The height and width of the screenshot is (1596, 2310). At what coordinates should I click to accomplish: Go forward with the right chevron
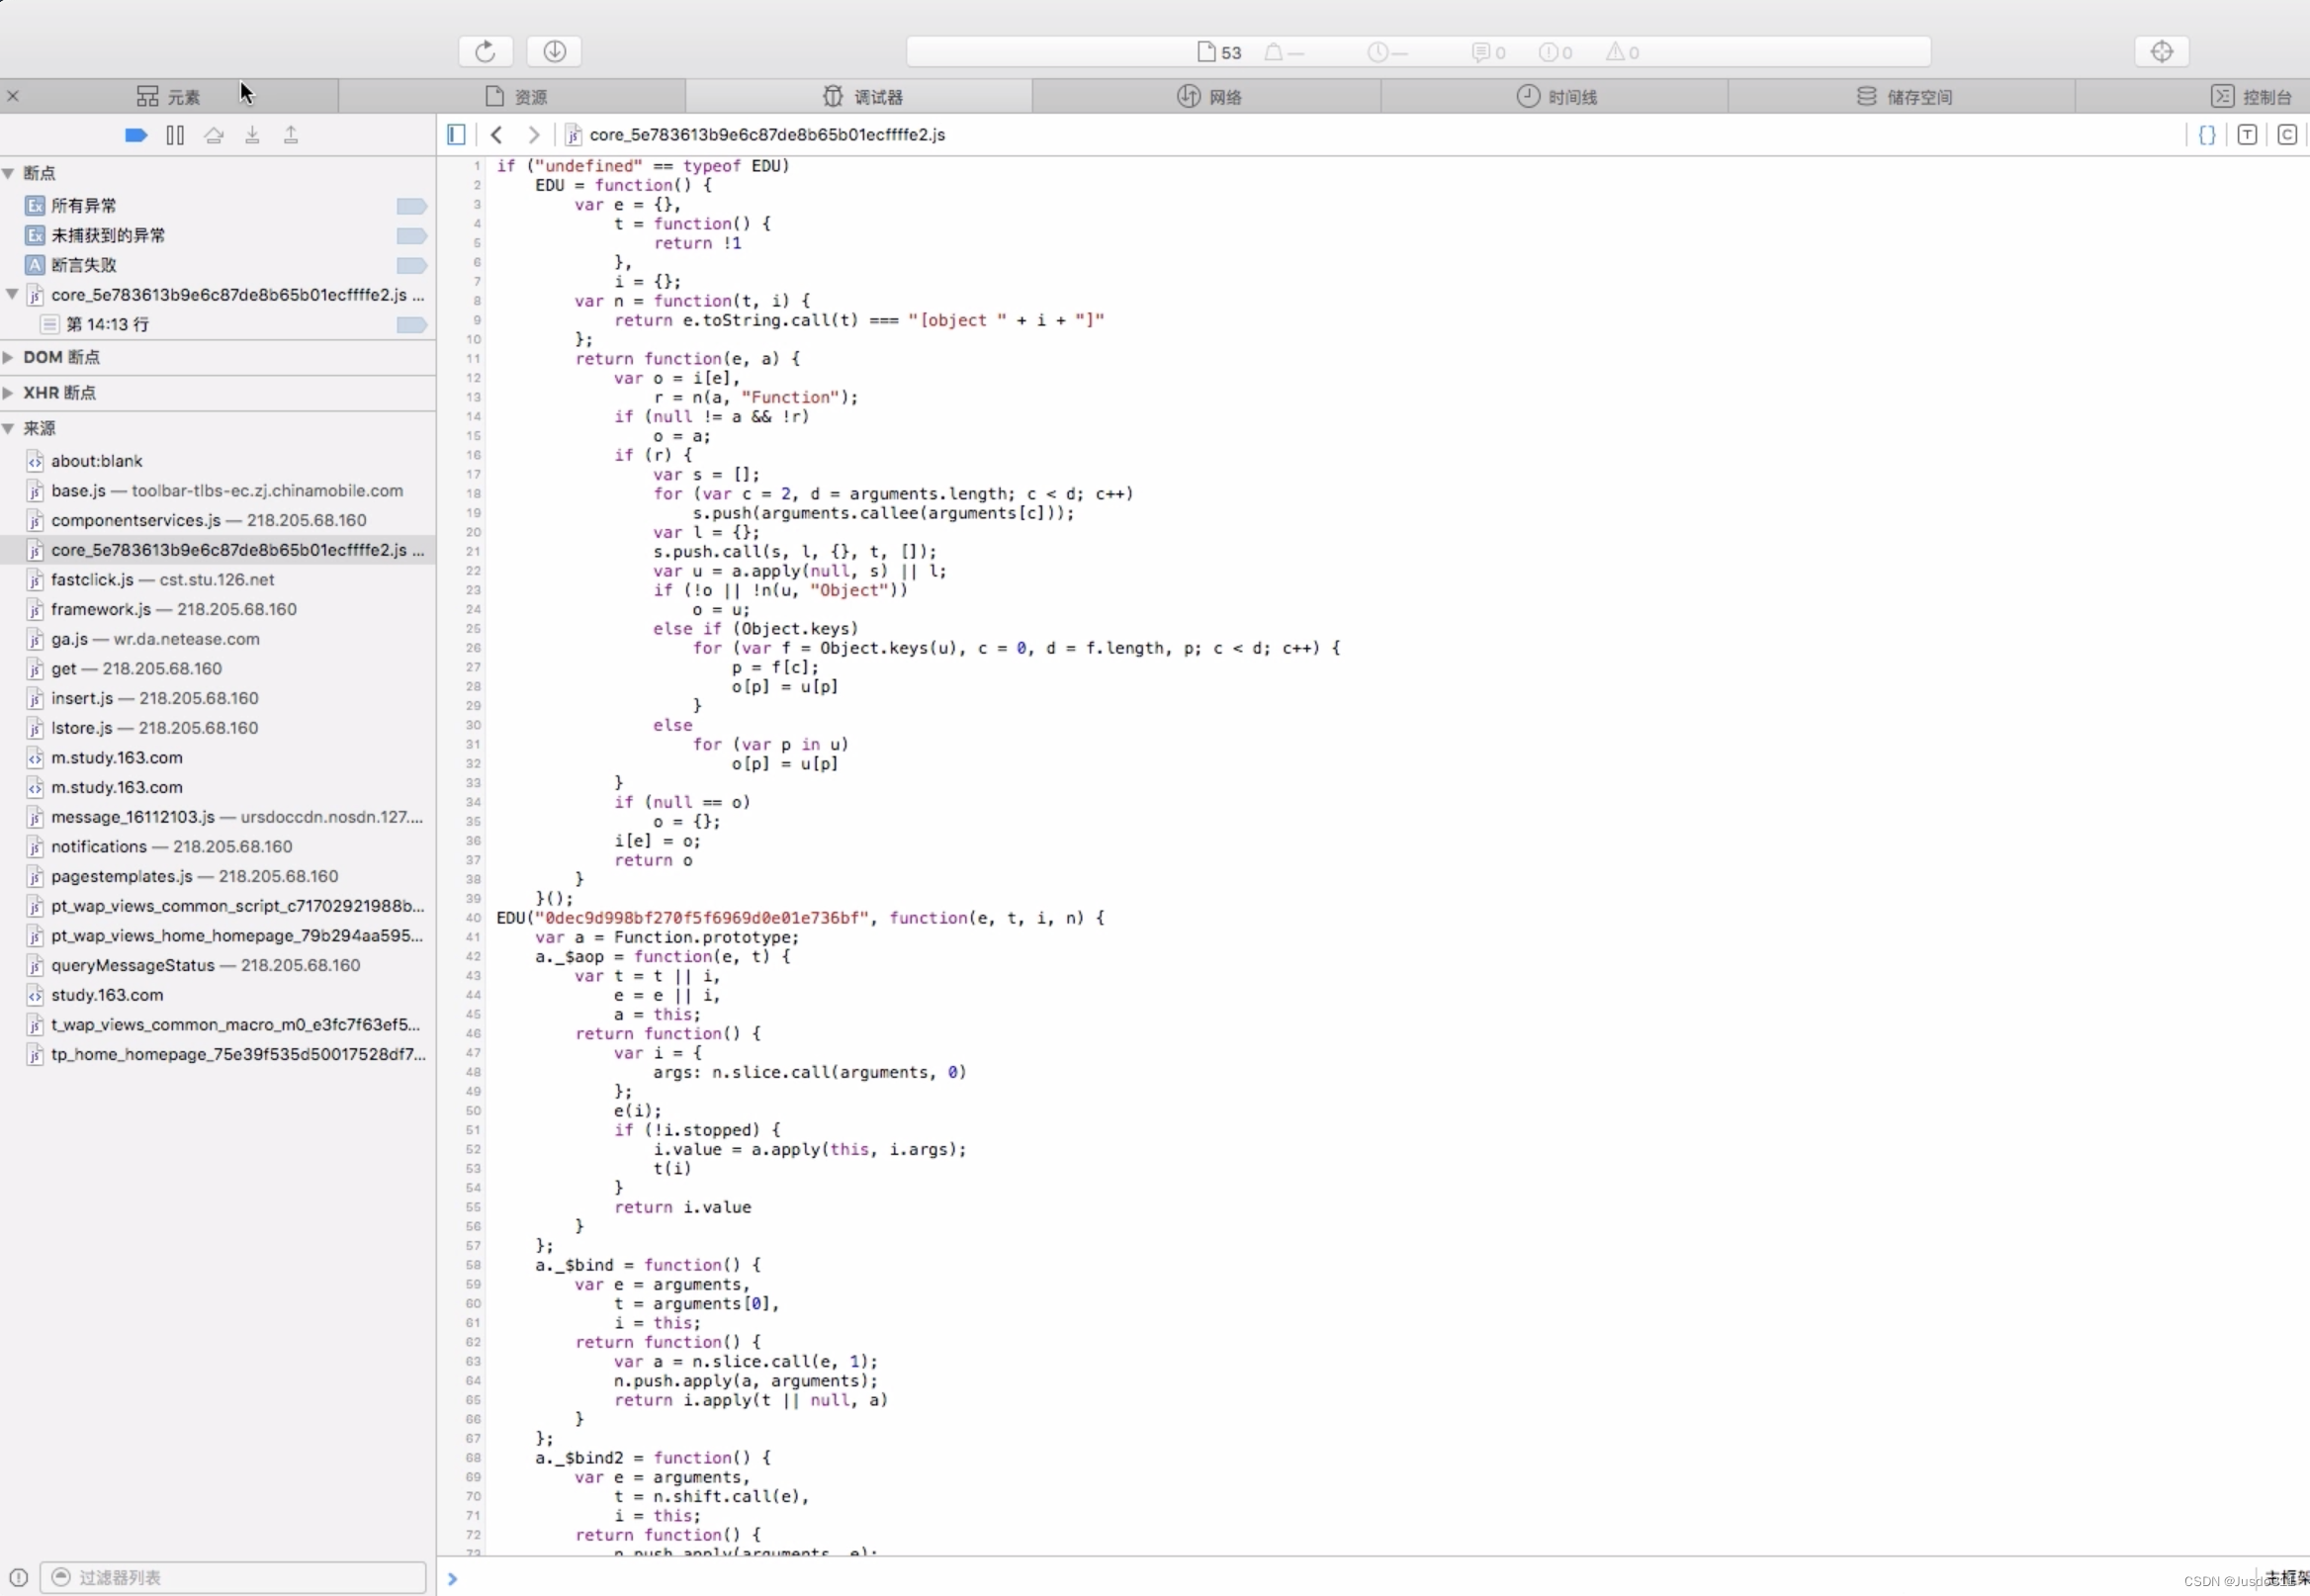tap(534, 134)
